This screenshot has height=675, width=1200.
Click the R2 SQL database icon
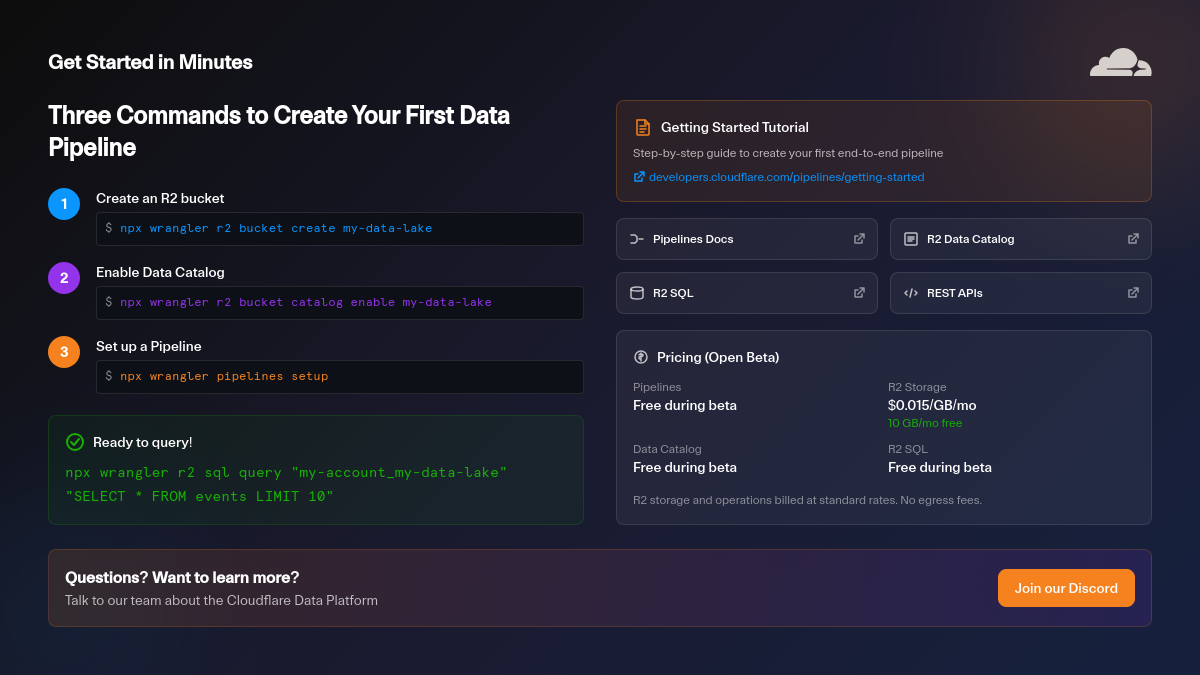(x=637, y=293)
